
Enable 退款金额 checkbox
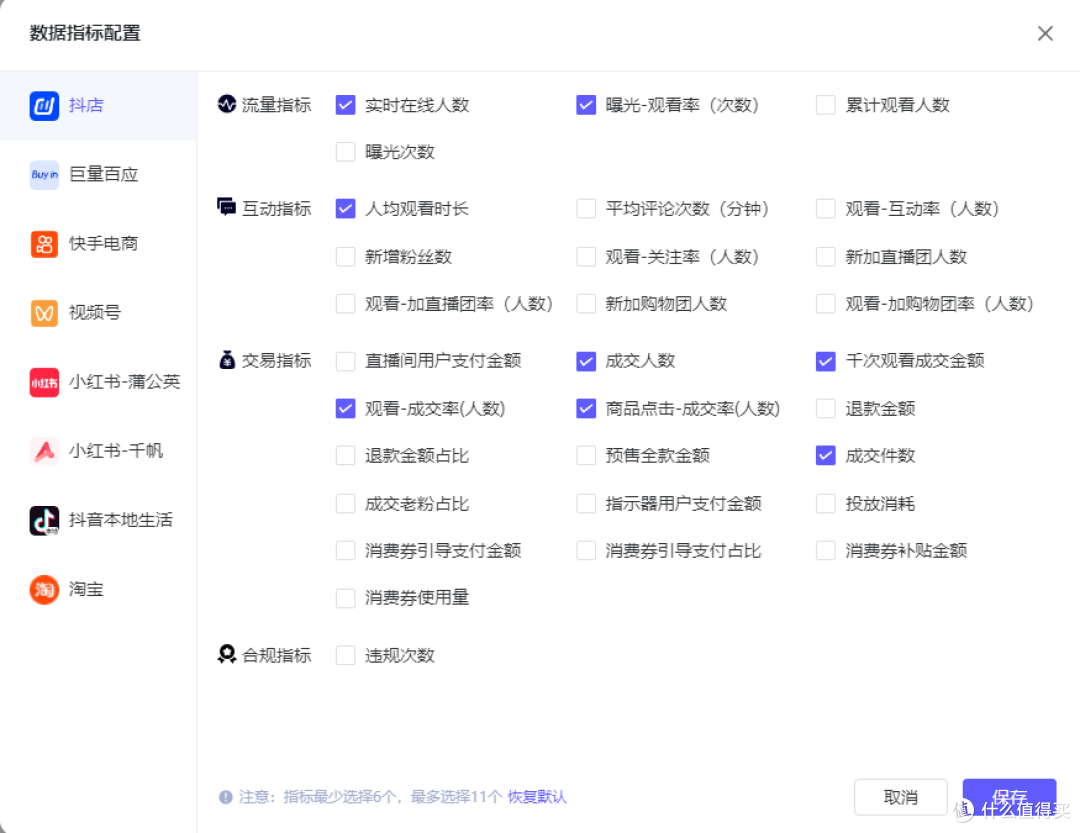(x=826, y=408)
